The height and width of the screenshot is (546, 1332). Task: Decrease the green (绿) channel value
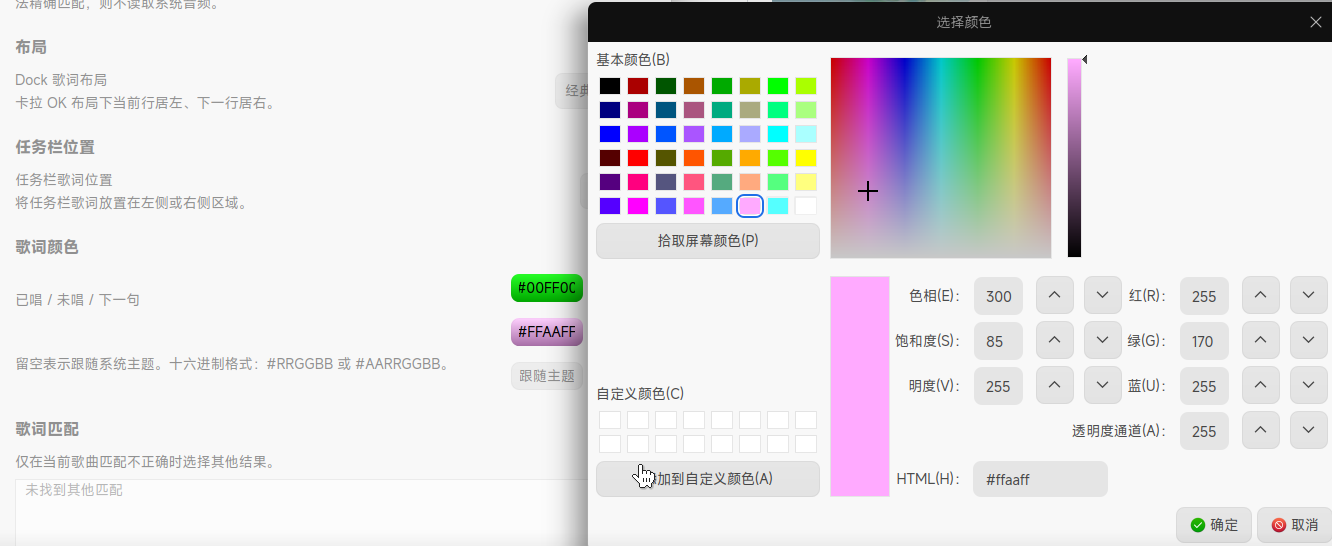pos(1309,340)
